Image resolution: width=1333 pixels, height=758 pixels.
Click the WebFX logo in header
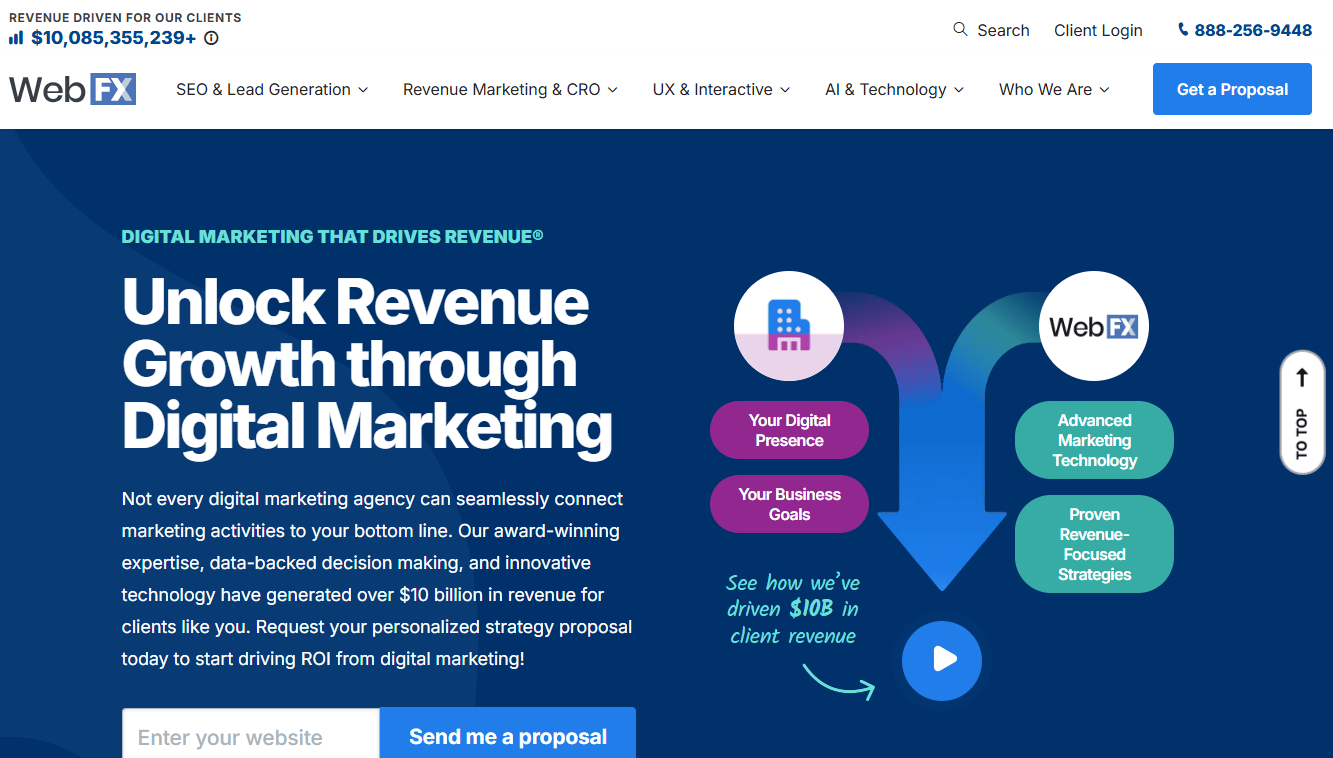point(72,89)
